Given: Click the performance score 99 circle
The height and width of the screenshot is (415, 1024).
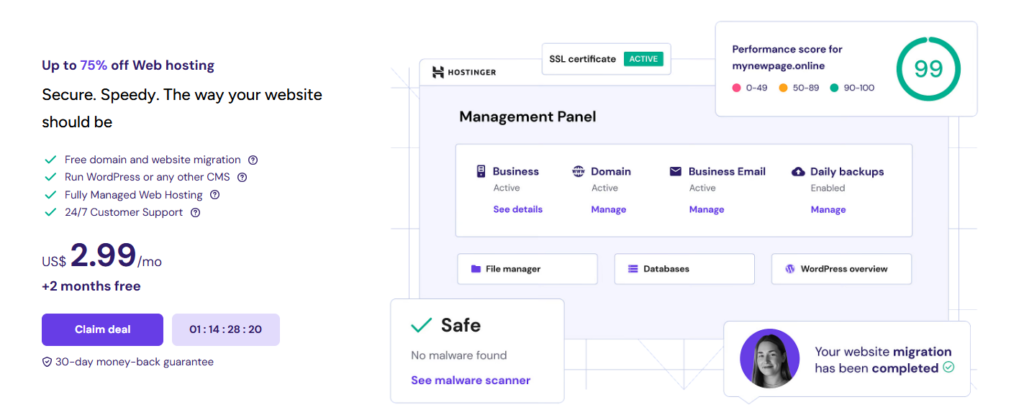Looking at the screenshot, I should tap(929, 69).
